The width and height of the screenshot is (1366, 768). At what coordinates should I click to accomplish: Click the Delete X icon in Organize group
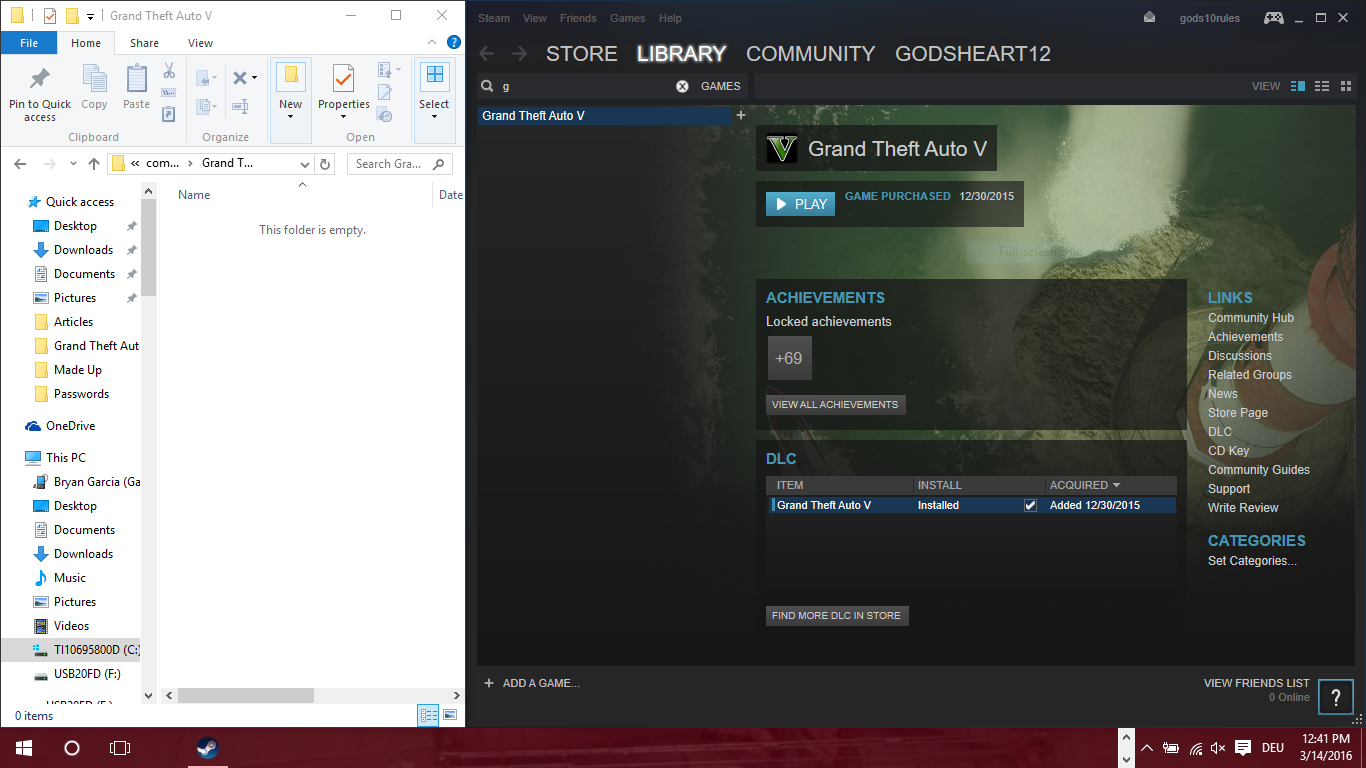(x=239, y=78)
